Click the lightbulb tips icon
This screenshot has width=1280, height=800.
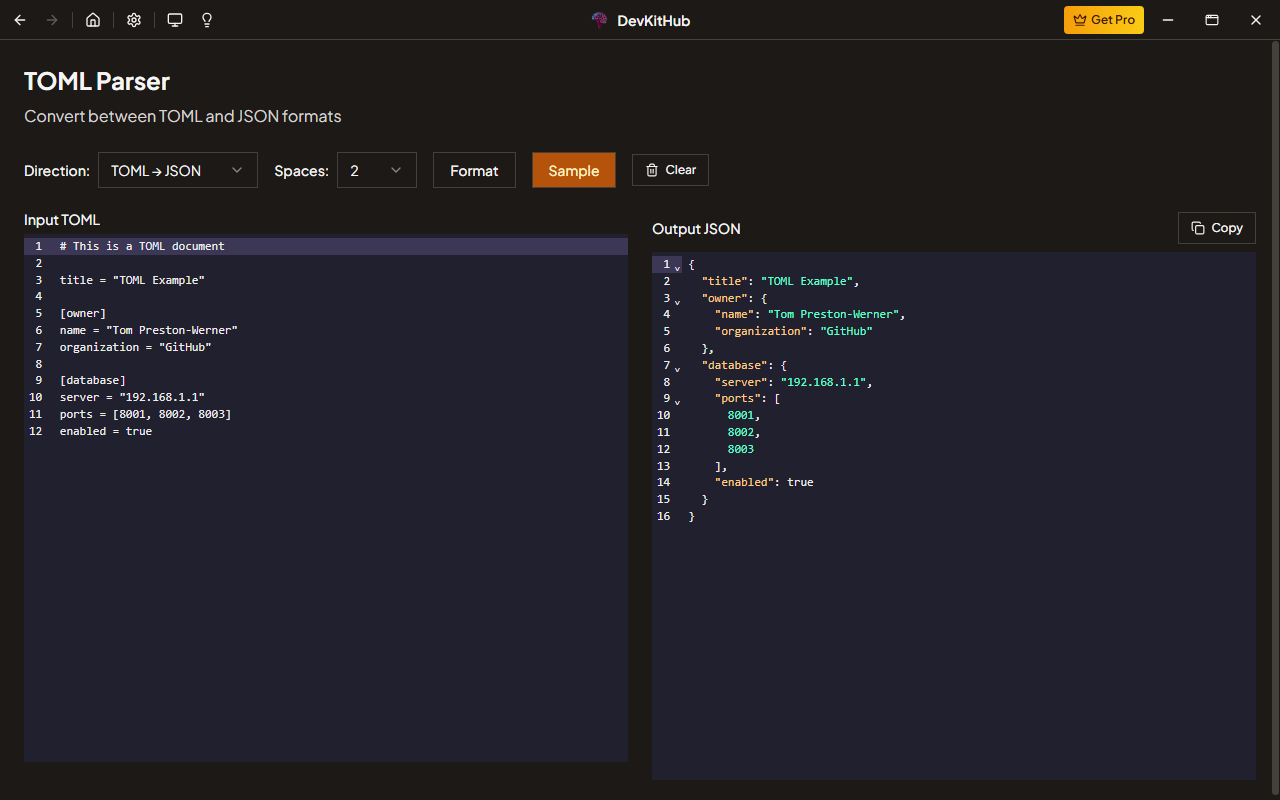(207, 20)
